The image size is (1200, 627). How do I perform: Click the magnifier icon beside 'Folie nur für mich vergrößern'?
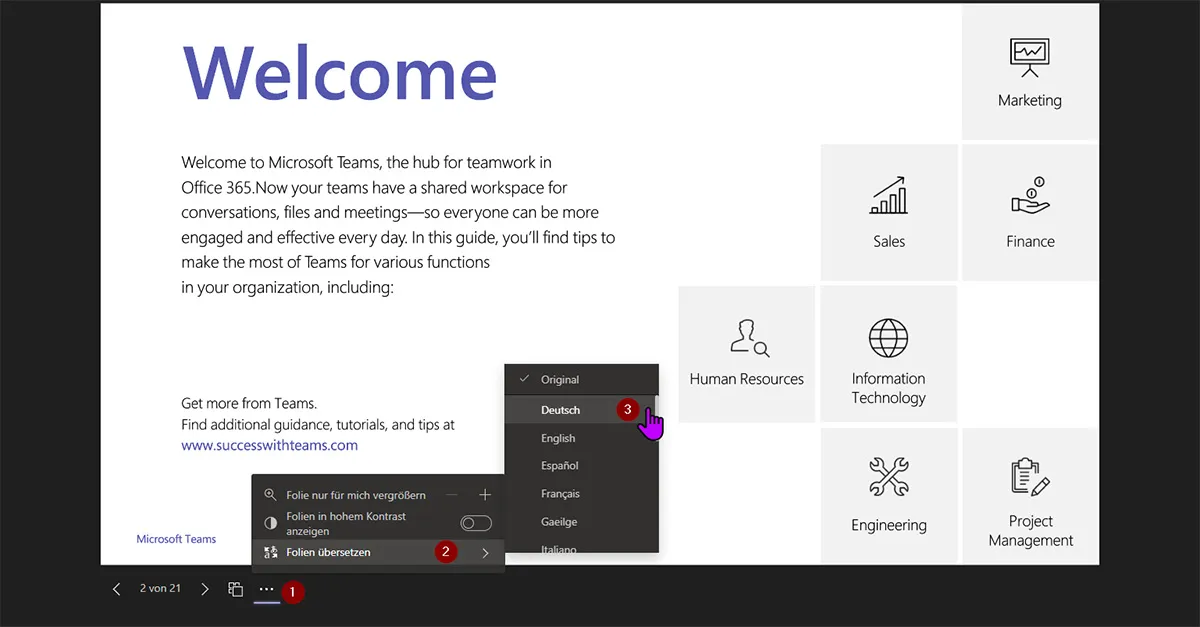270,495
